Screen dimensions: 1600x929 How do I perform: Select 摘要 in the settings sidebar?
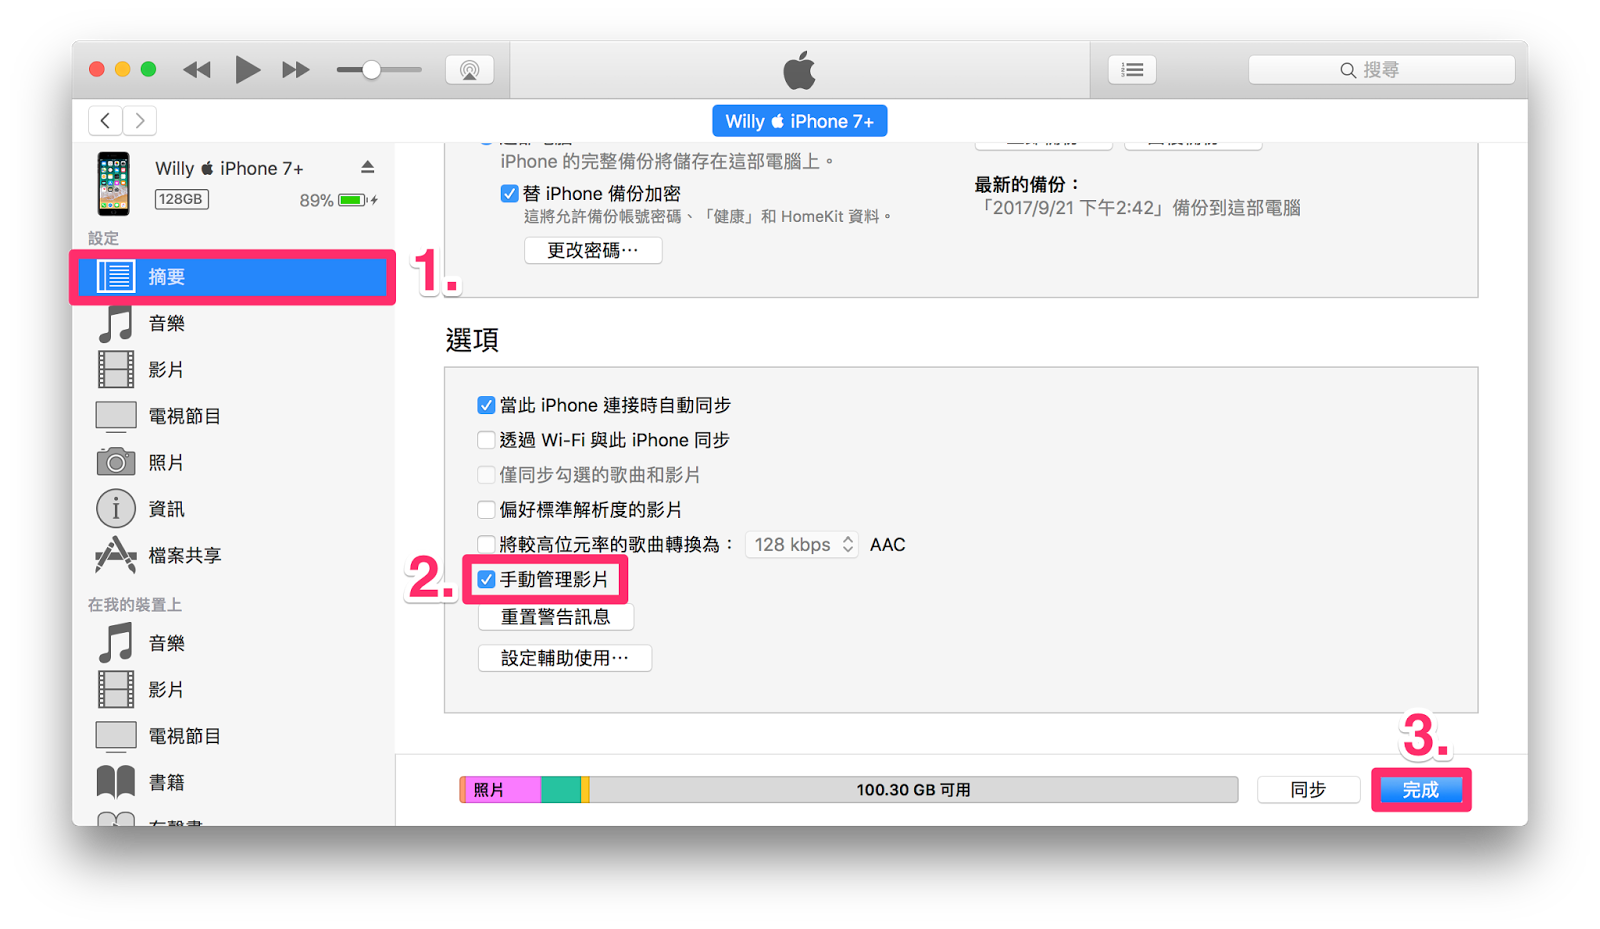point(235,277)
